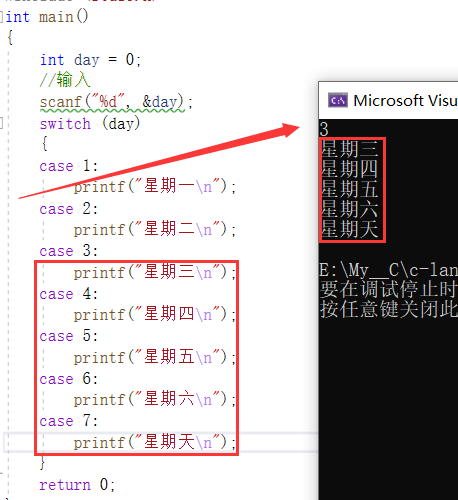Click the input "3" in the console

(324, 129)
